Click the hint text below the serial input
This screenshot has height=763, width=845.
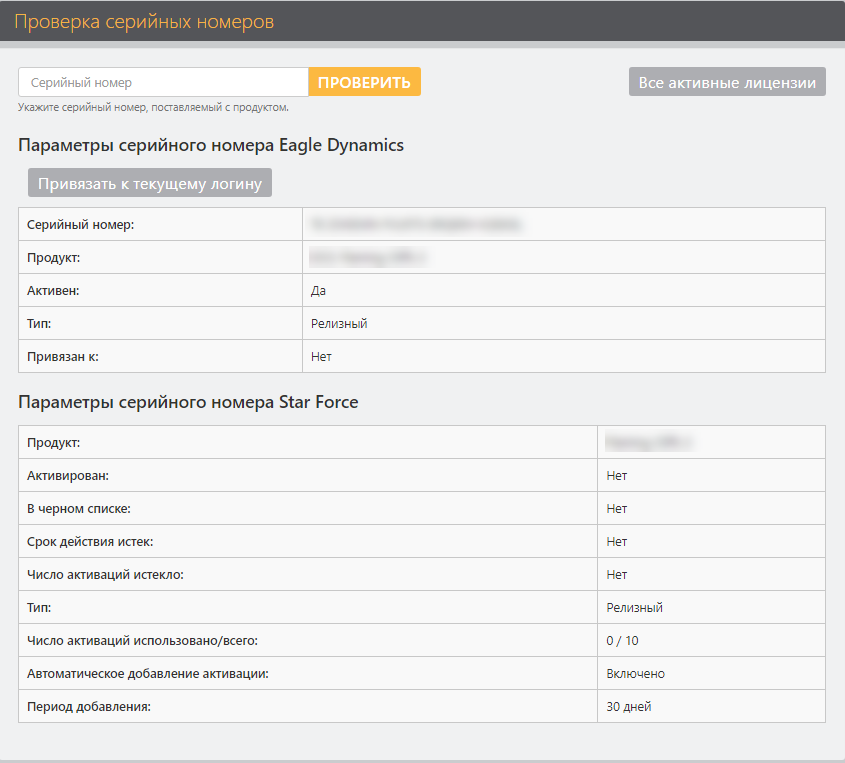pyautogui.click(x=153, y=107)
